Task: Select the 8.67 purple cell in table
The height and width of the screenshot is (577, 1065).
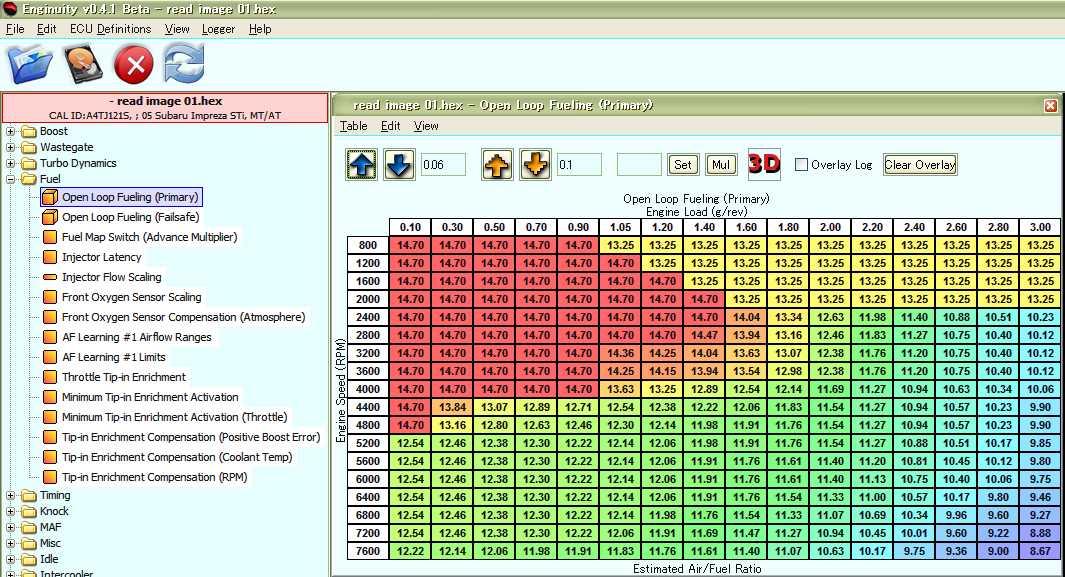Action: click(1039, 551)
